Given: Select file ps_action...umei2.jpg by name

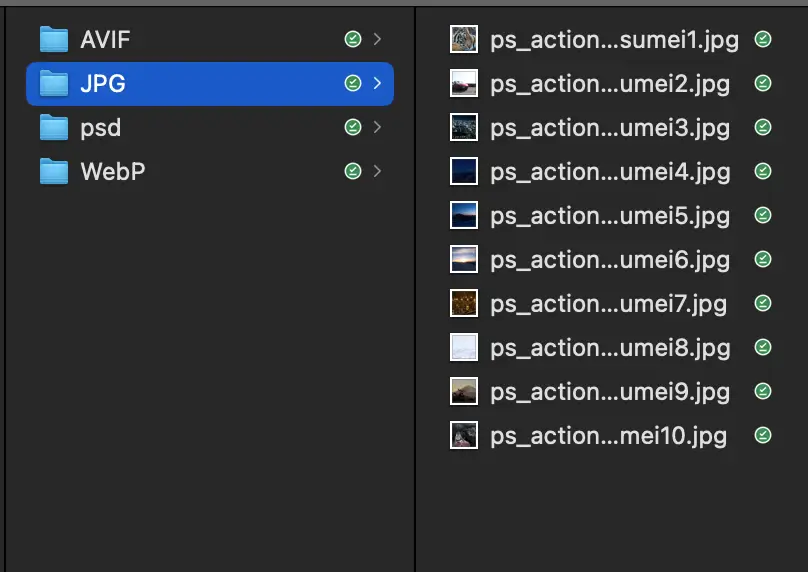Looking at the screenshot, I should 610,84.
